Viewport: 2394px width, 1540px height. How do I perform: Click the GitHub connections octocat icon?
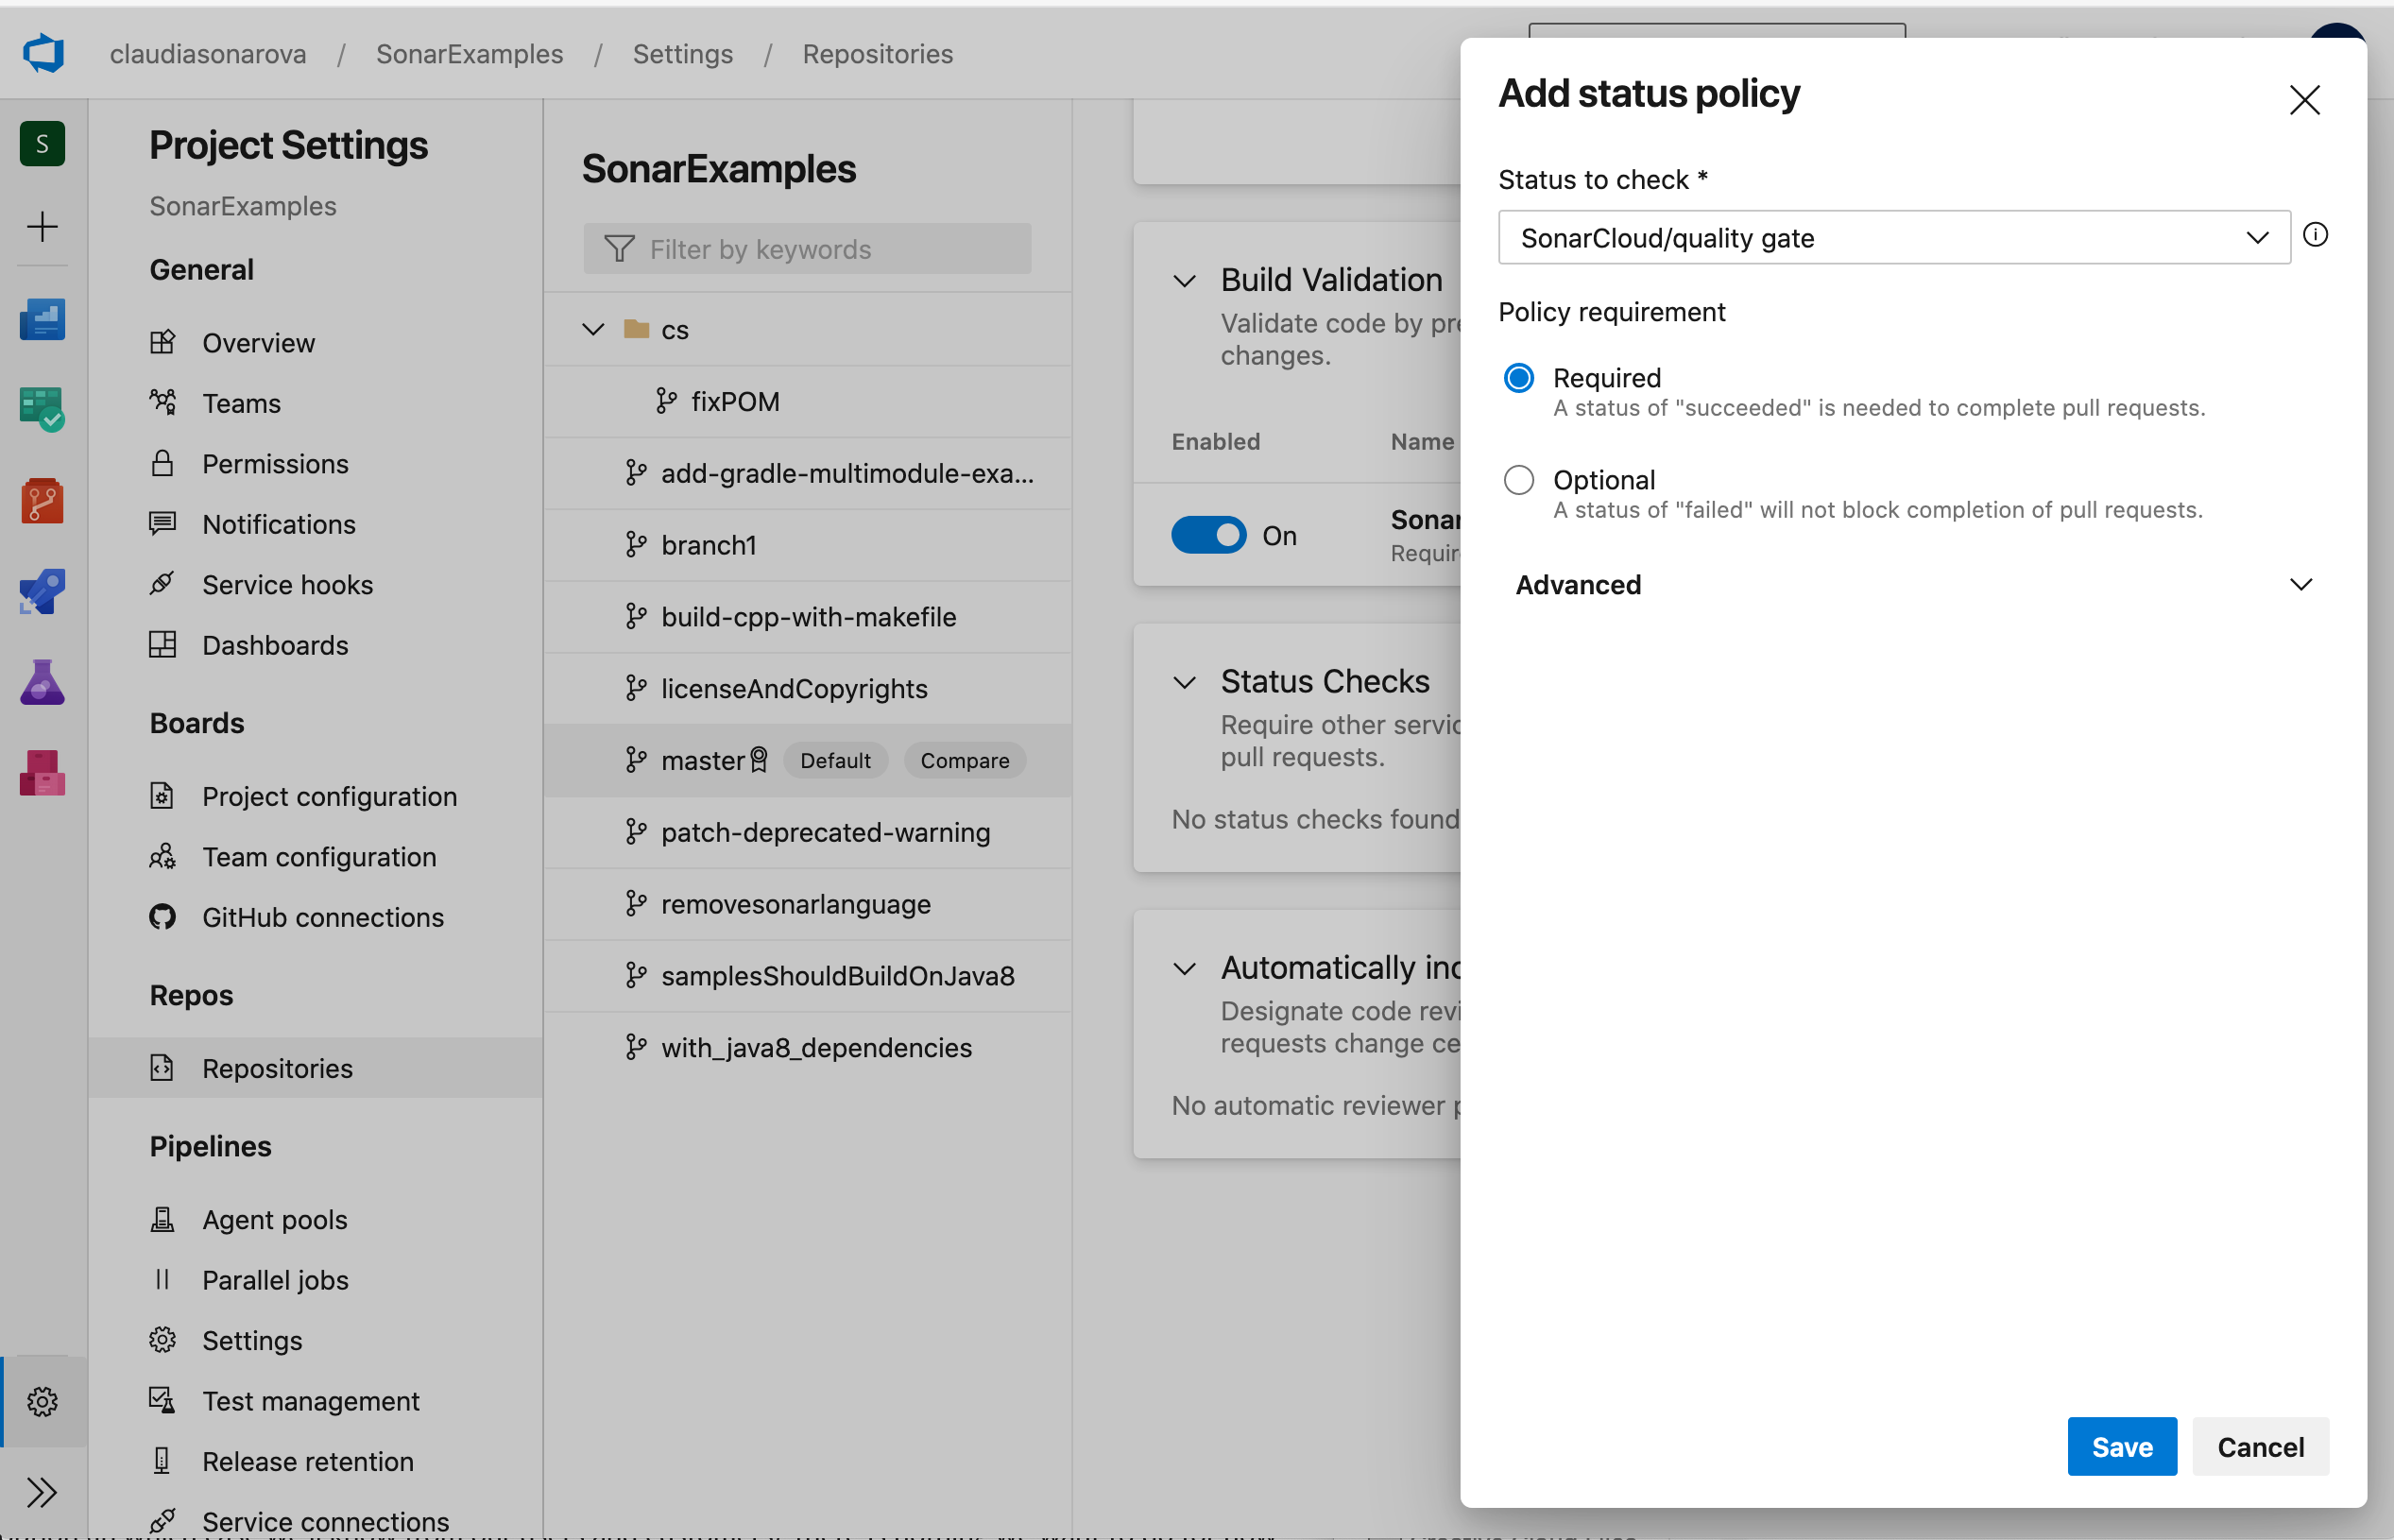pos(162,916)
